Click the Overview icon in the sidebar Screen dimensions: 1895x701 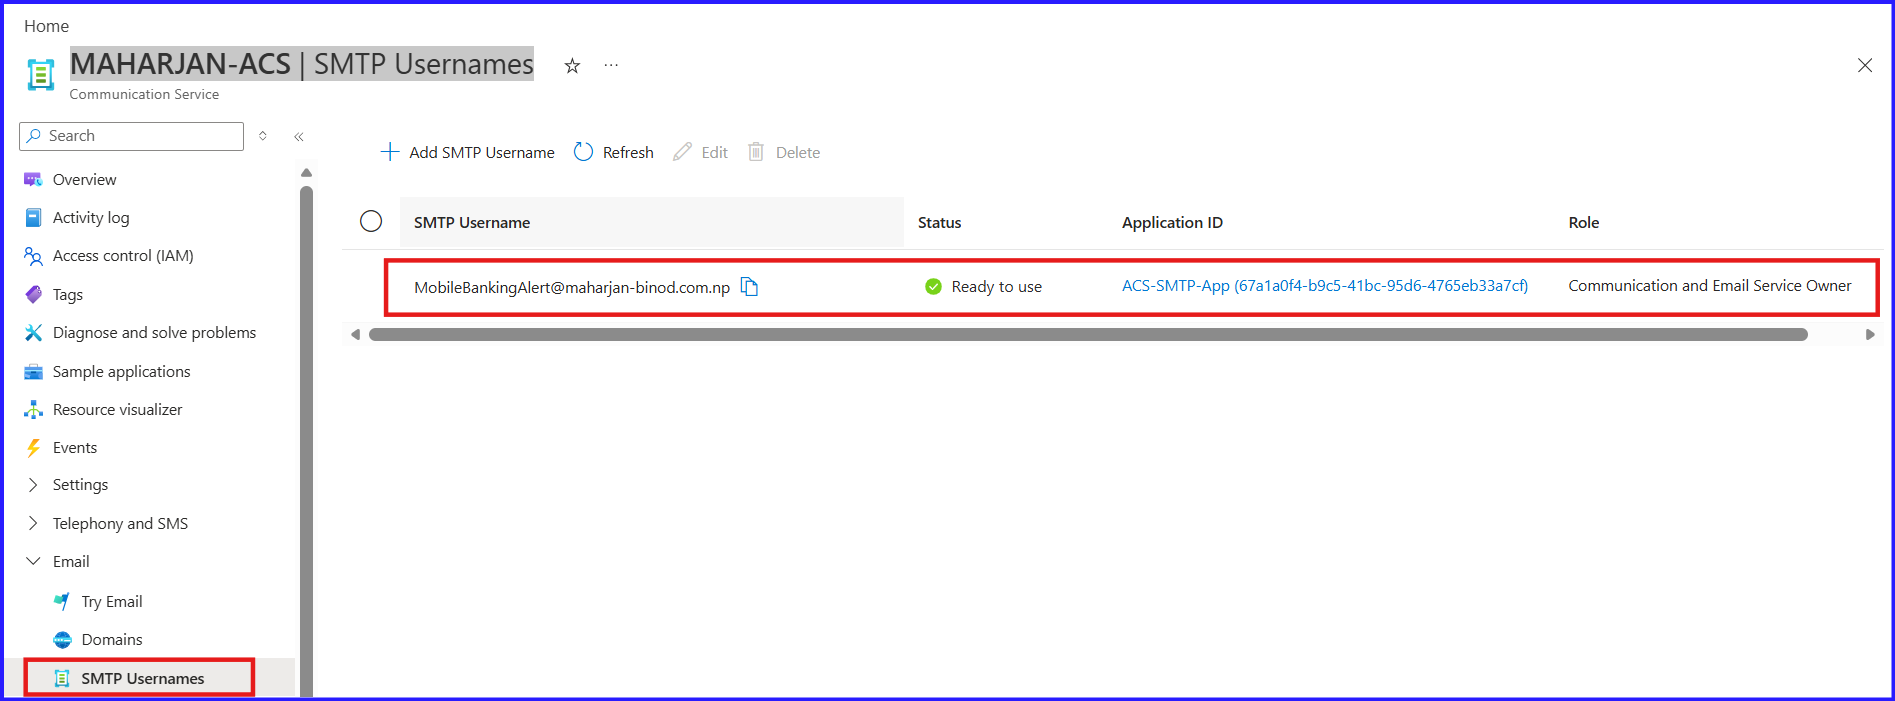(x=33, y=180)
